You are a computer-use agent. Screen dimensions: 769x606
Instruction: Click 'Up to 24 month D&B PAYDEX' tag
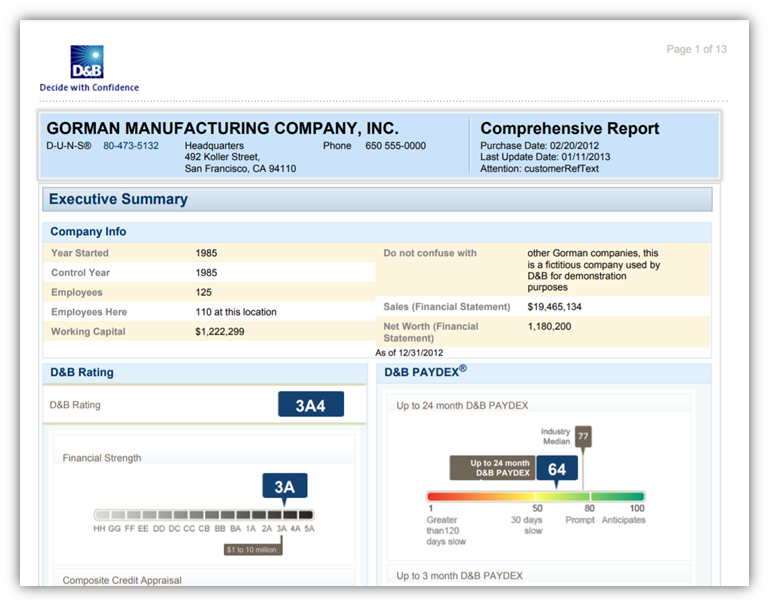click(x=493, y=468)
